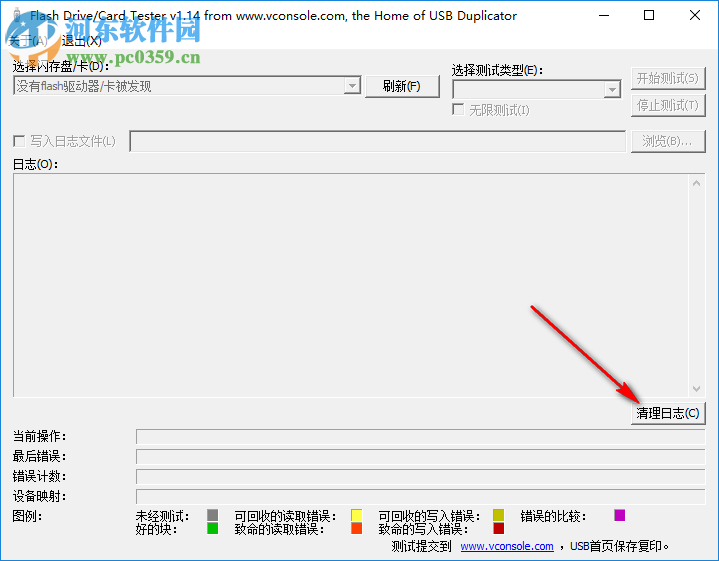The height and width of the screenshot is (561, 719).
Task: Click the 图例 legend label
Action: pyautogui.click(x=27, y=516)
